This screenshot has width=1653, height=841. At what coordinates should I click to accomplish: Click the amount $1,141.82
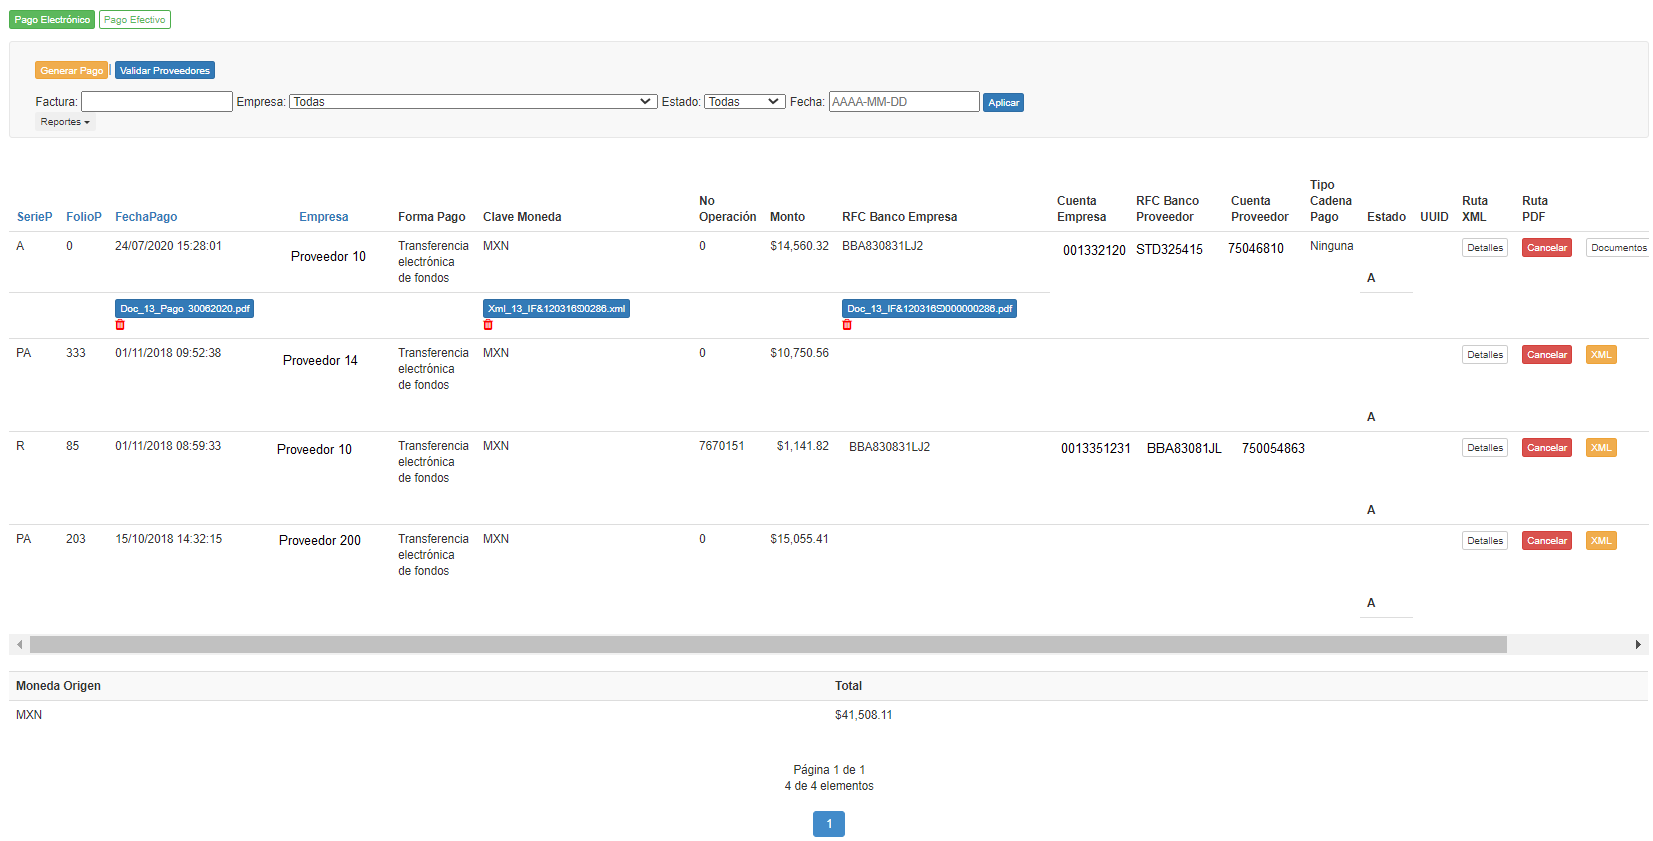(x=803, y=446)
